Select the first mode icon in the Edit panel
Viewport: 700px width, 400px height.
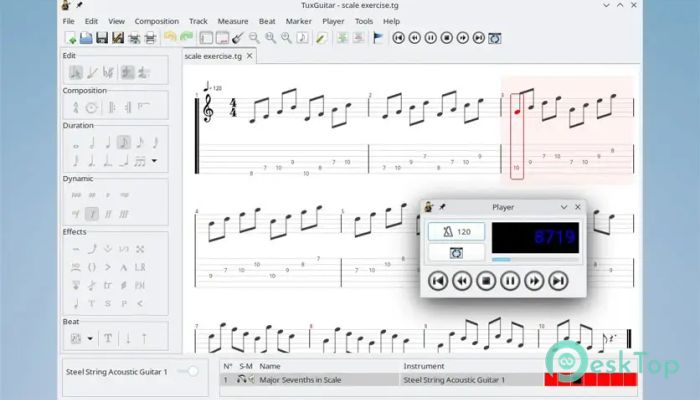(x=75, y=72)
